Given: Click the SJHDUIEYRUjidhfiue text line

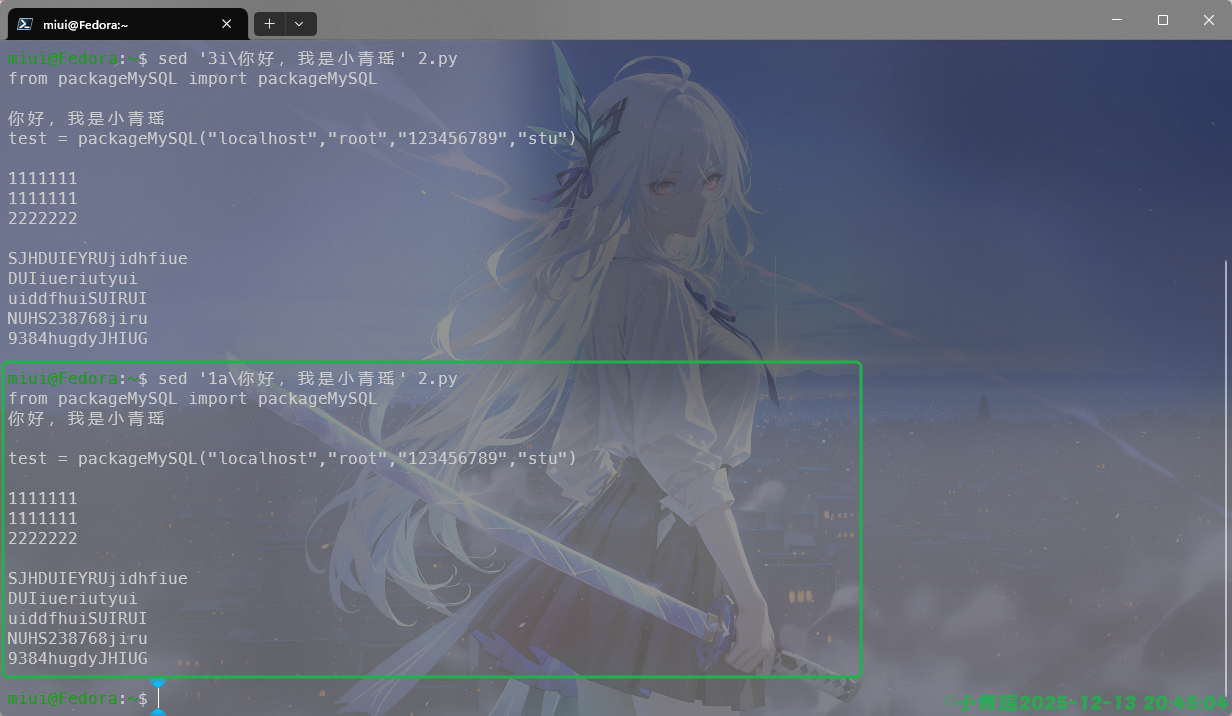Looking at the screenshot, I should pyautogui.click(x=97, y=258).
